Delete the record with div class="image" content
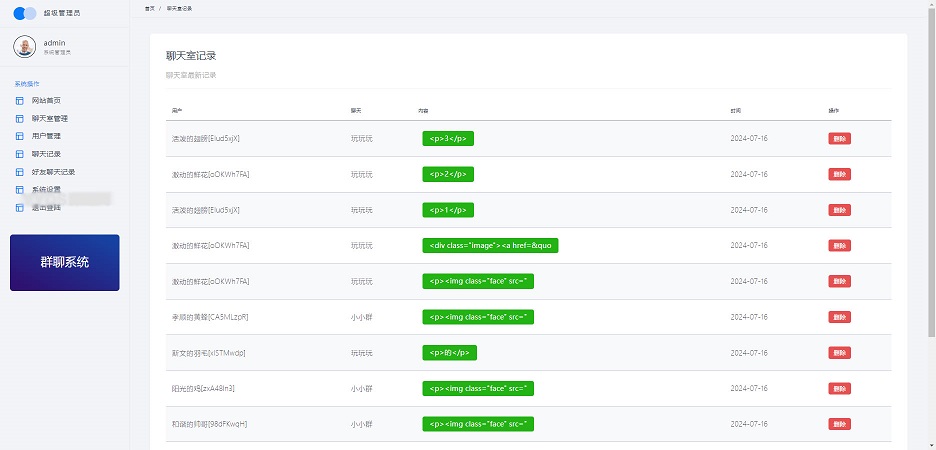 (x=839, y=246)
